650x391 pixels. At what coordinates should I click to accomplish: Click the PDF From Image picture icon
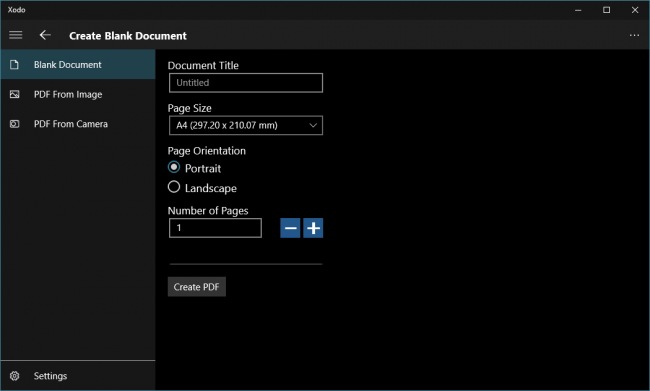pyautogui.click(x=15, y=95)
